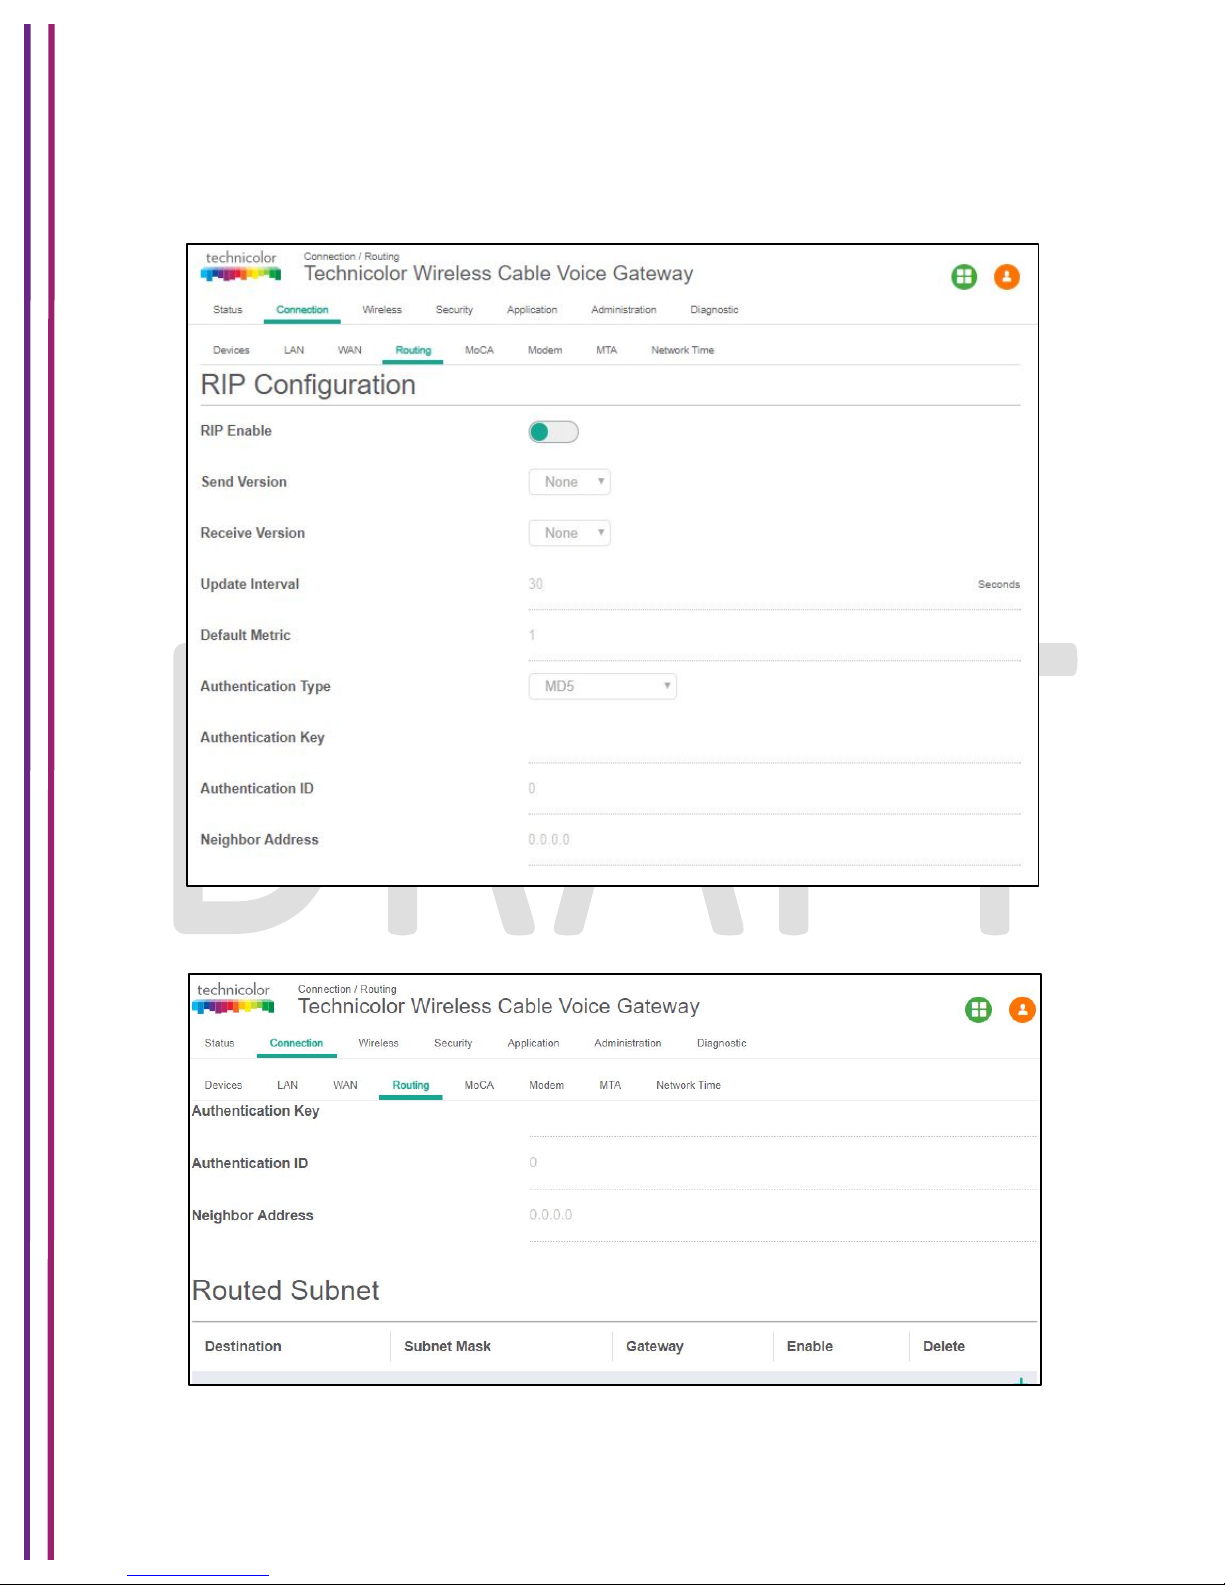Screen dimensions: 1225x1585
Task: Open Status tab in upper screenshot
Action: click(228, 310)
